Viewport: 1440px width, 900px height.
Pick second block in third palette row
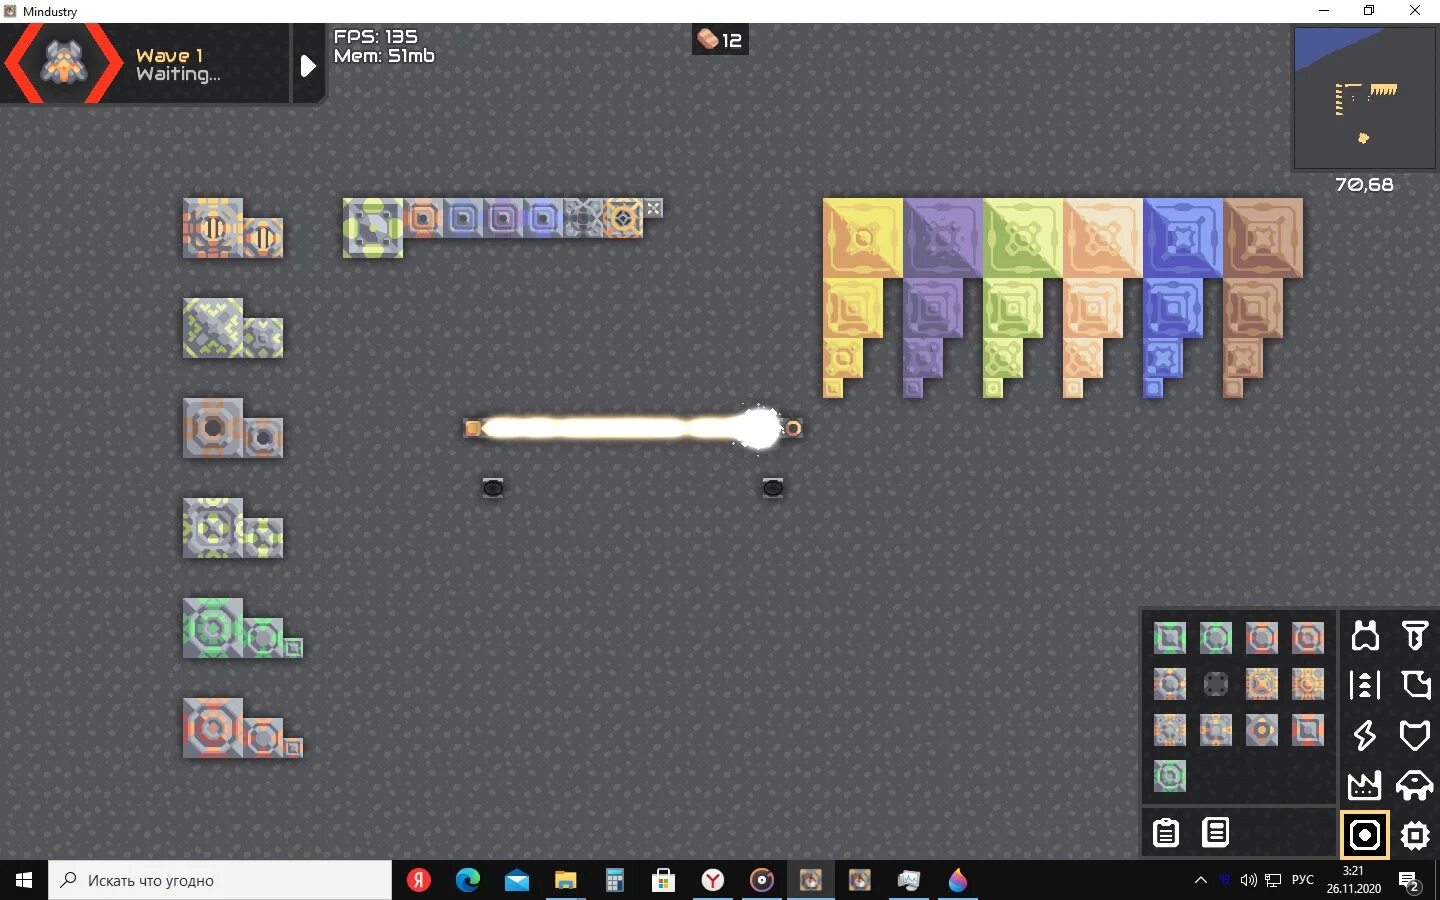[x=1215, y=729]
